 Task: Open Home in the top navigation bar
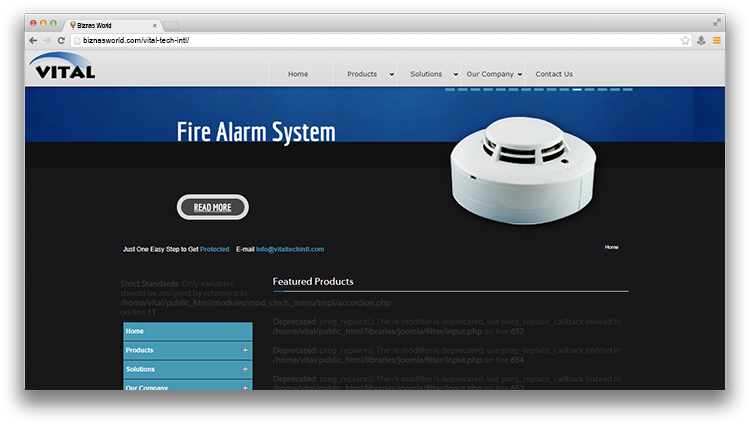tap(298, 74)
